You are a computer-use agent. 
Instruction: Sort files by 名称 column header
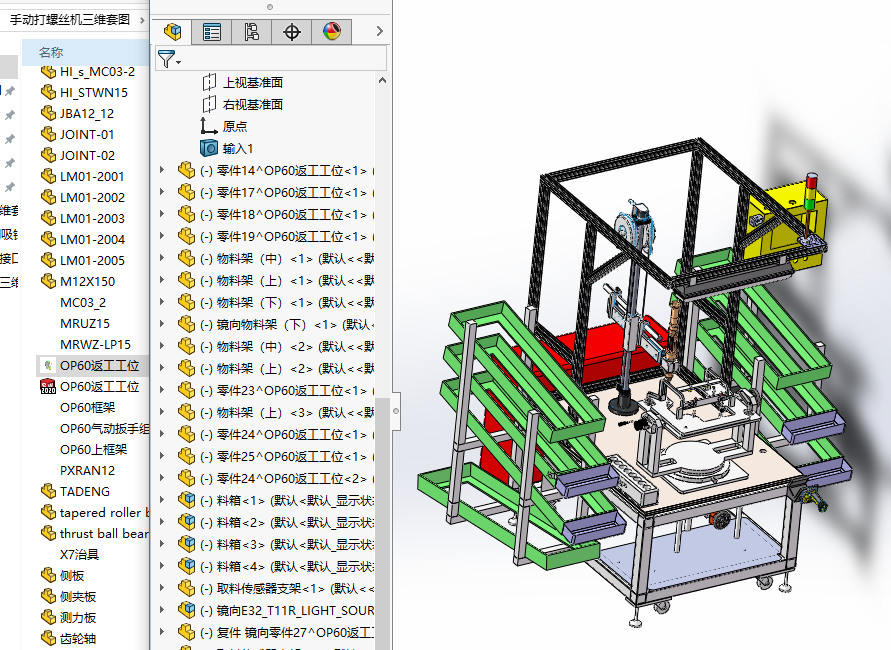[x=51, y=52]
